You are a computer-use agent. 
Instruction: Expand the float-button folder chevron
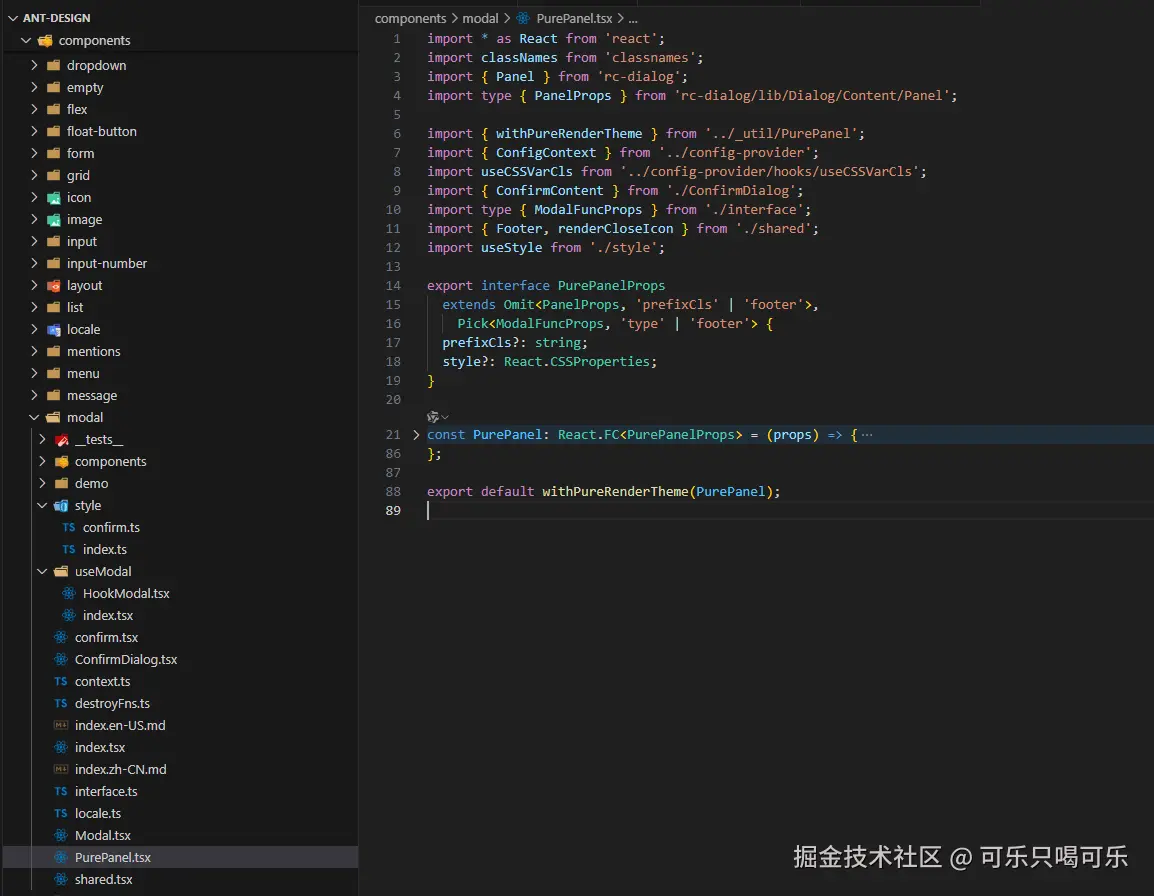coord(34,131)
